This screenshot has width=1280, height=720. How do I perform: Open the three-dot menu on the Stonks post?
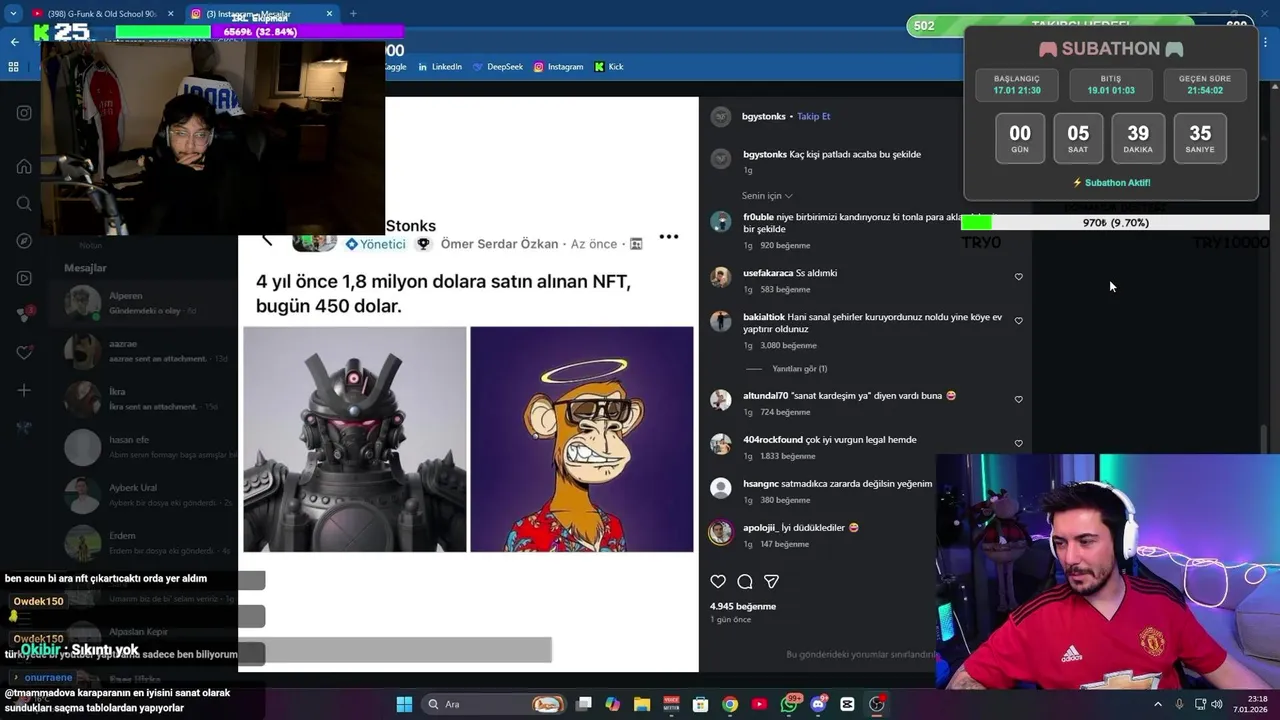[x=669, y=237]
